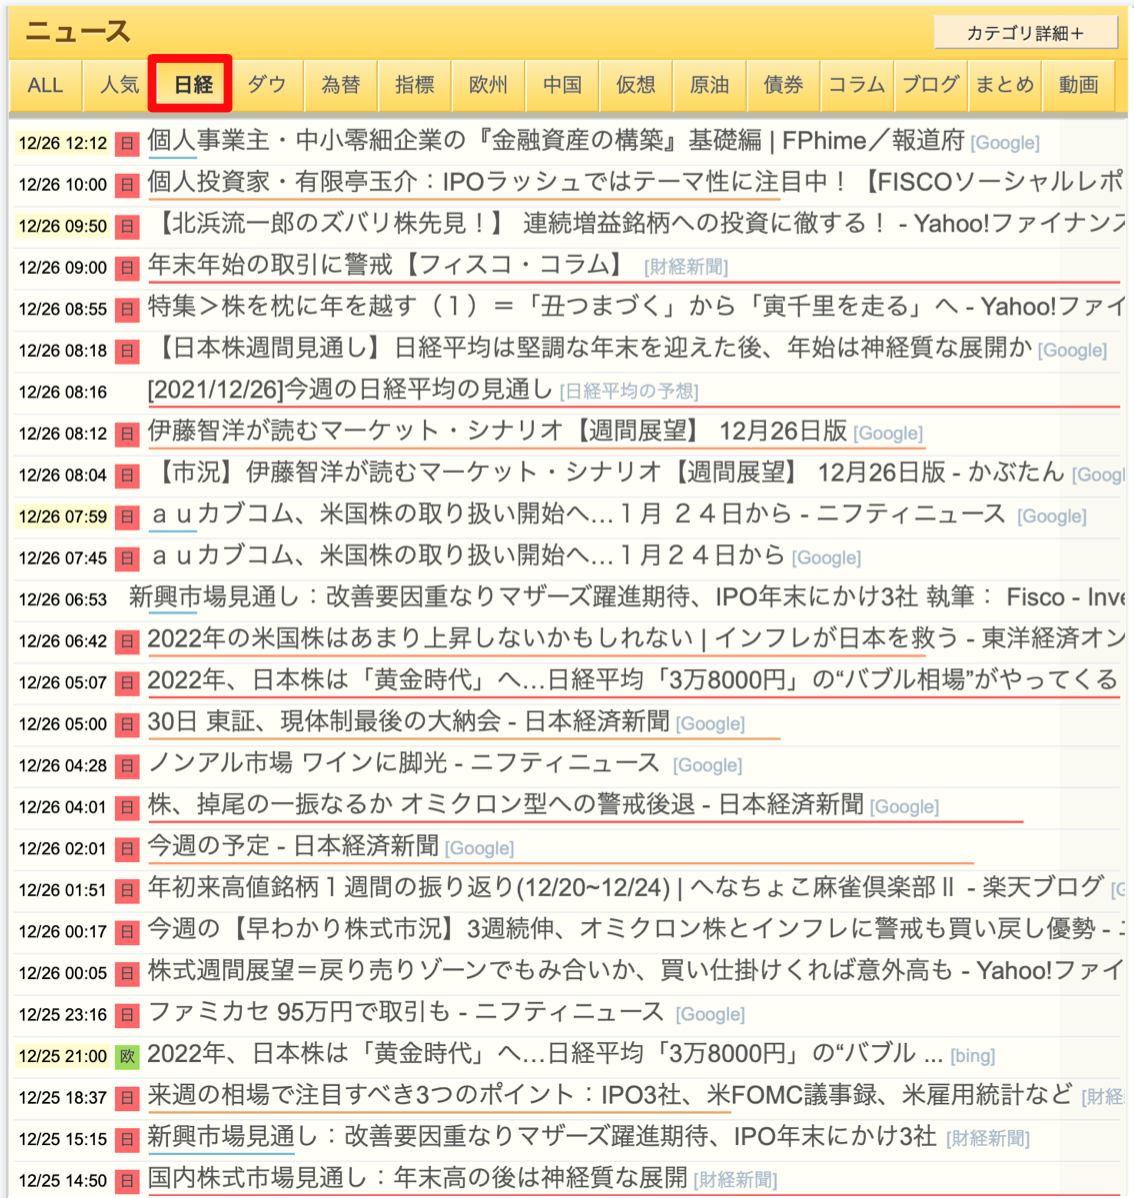Switch to the 債券 tab
This screenshot has height=1198, width=1134.
(783, 85)
